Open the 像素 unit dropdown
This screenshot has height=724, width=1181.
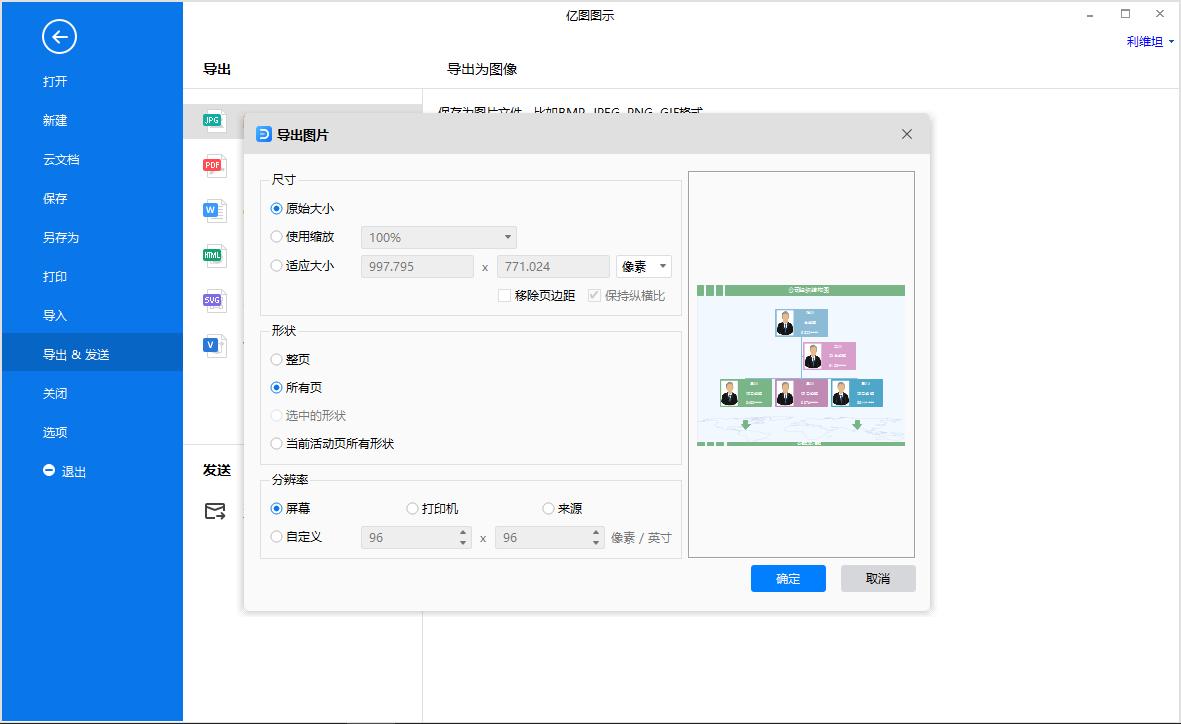point(643,266)
